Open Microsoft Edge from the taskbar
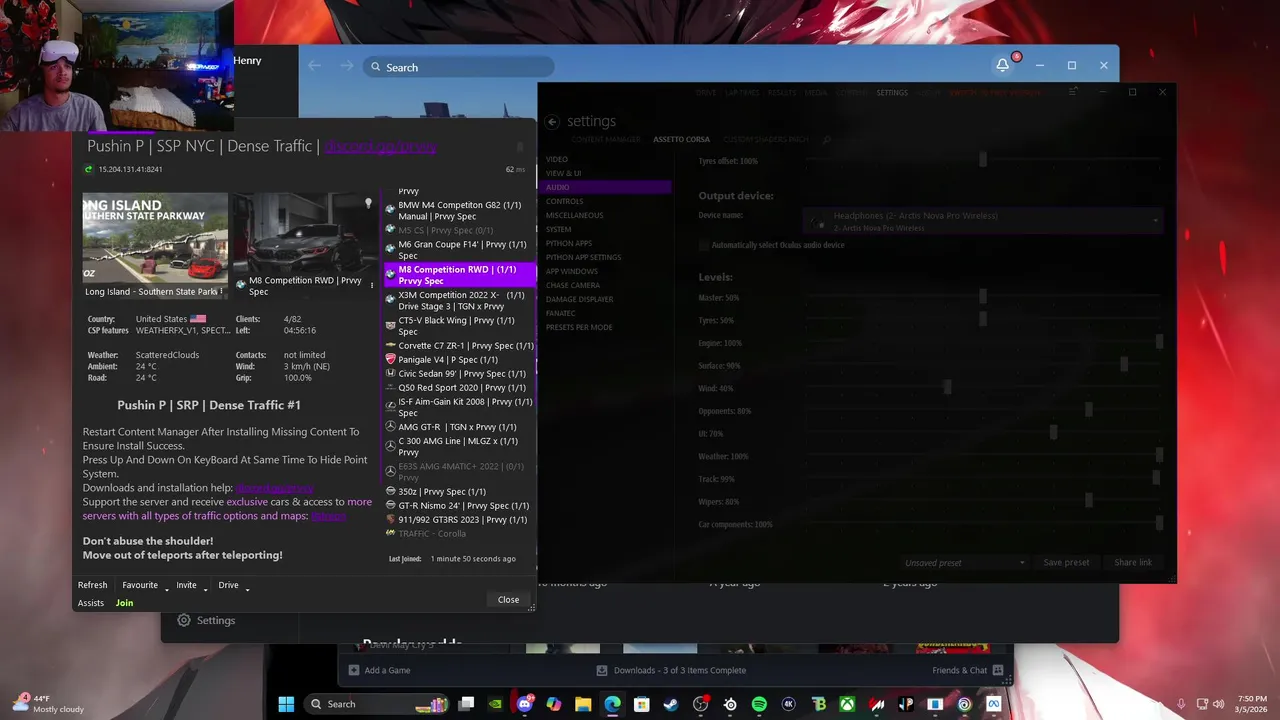The image size is (1280, 720). 612,704
